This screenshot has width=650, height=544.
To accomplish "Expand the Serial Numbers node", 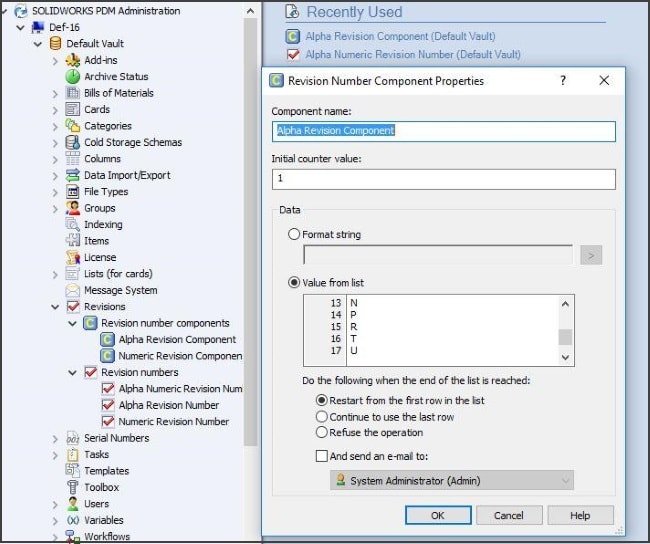I will click(55, 439).
